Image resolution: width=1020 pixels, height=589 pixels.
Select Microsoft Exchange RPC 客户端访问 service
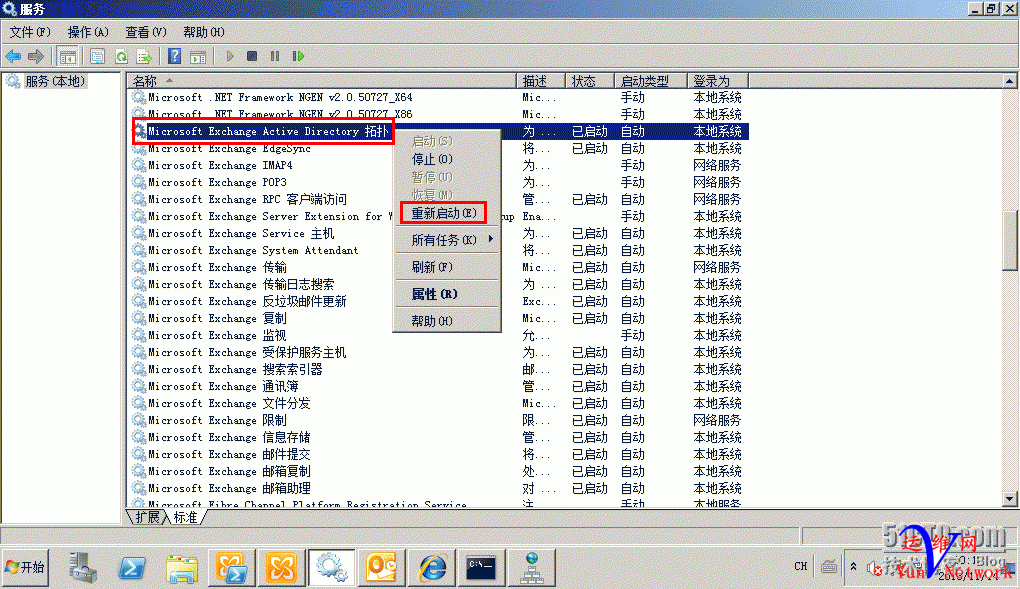click(247, 199)
